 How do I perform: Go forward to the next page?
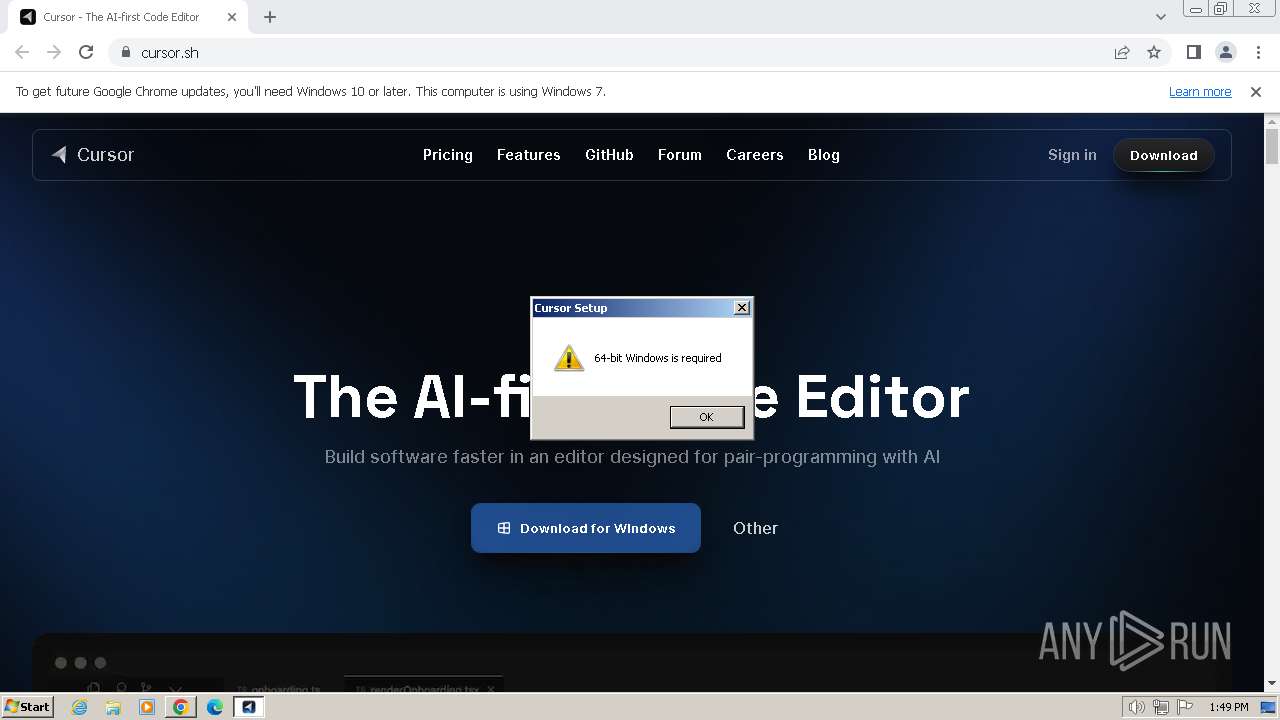coord(54,52)
